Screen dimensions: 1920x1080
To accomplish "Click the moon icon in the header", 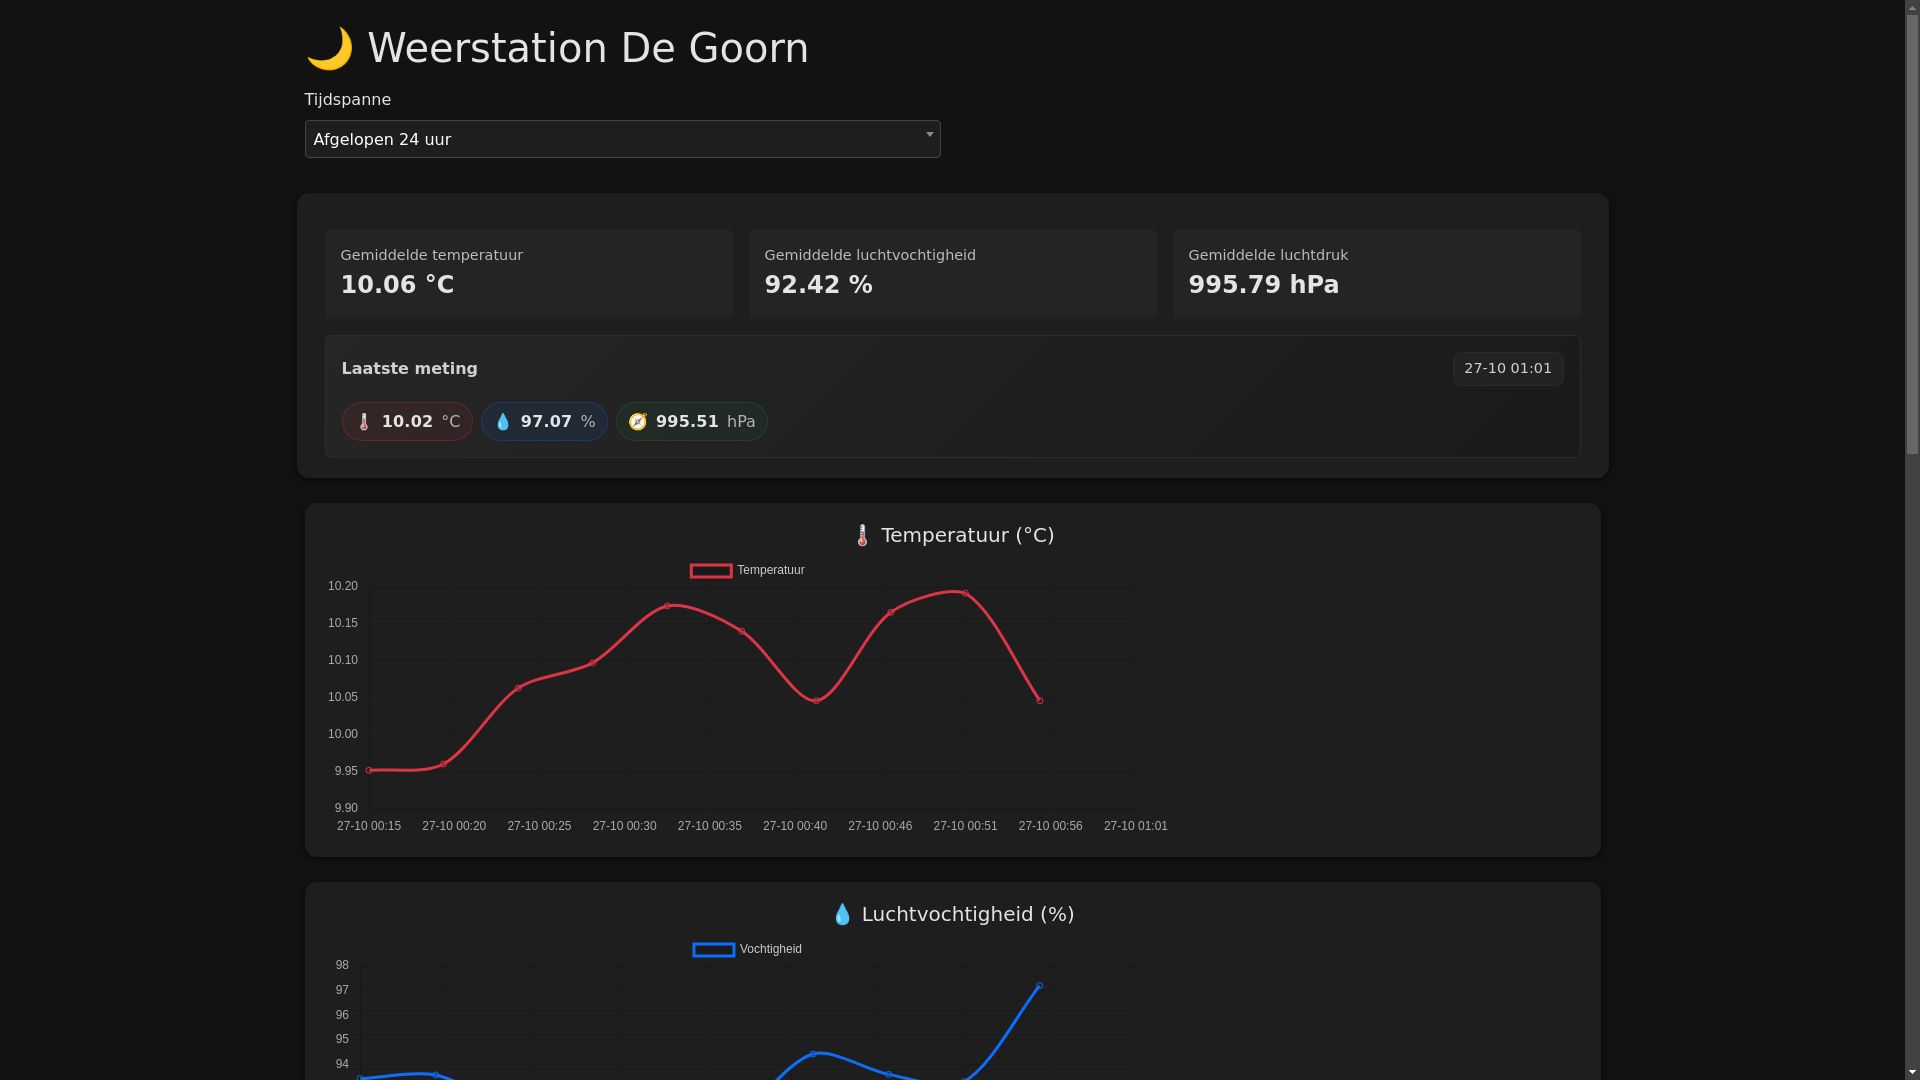I will click(x=329, y=49).
